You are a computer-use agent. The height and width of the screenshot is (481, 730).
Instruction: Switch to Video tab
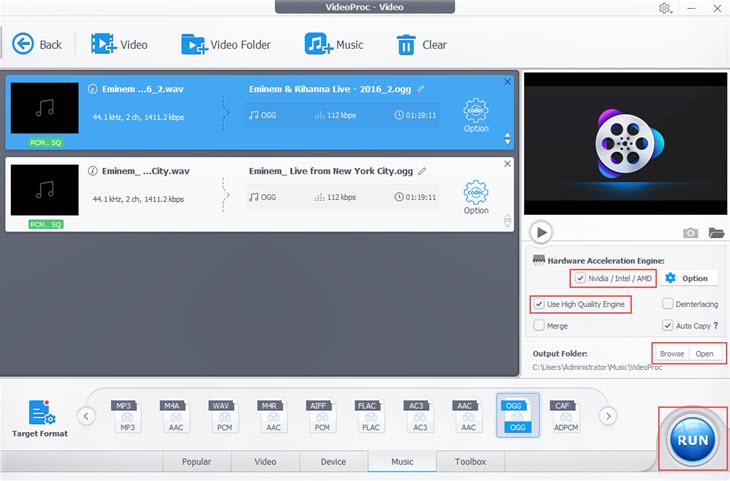tap(265, 461)
